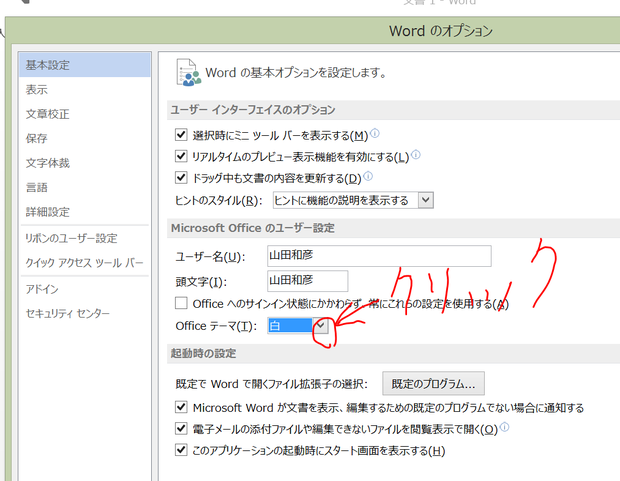Select the 基本設定 category

tap(85, 65)
